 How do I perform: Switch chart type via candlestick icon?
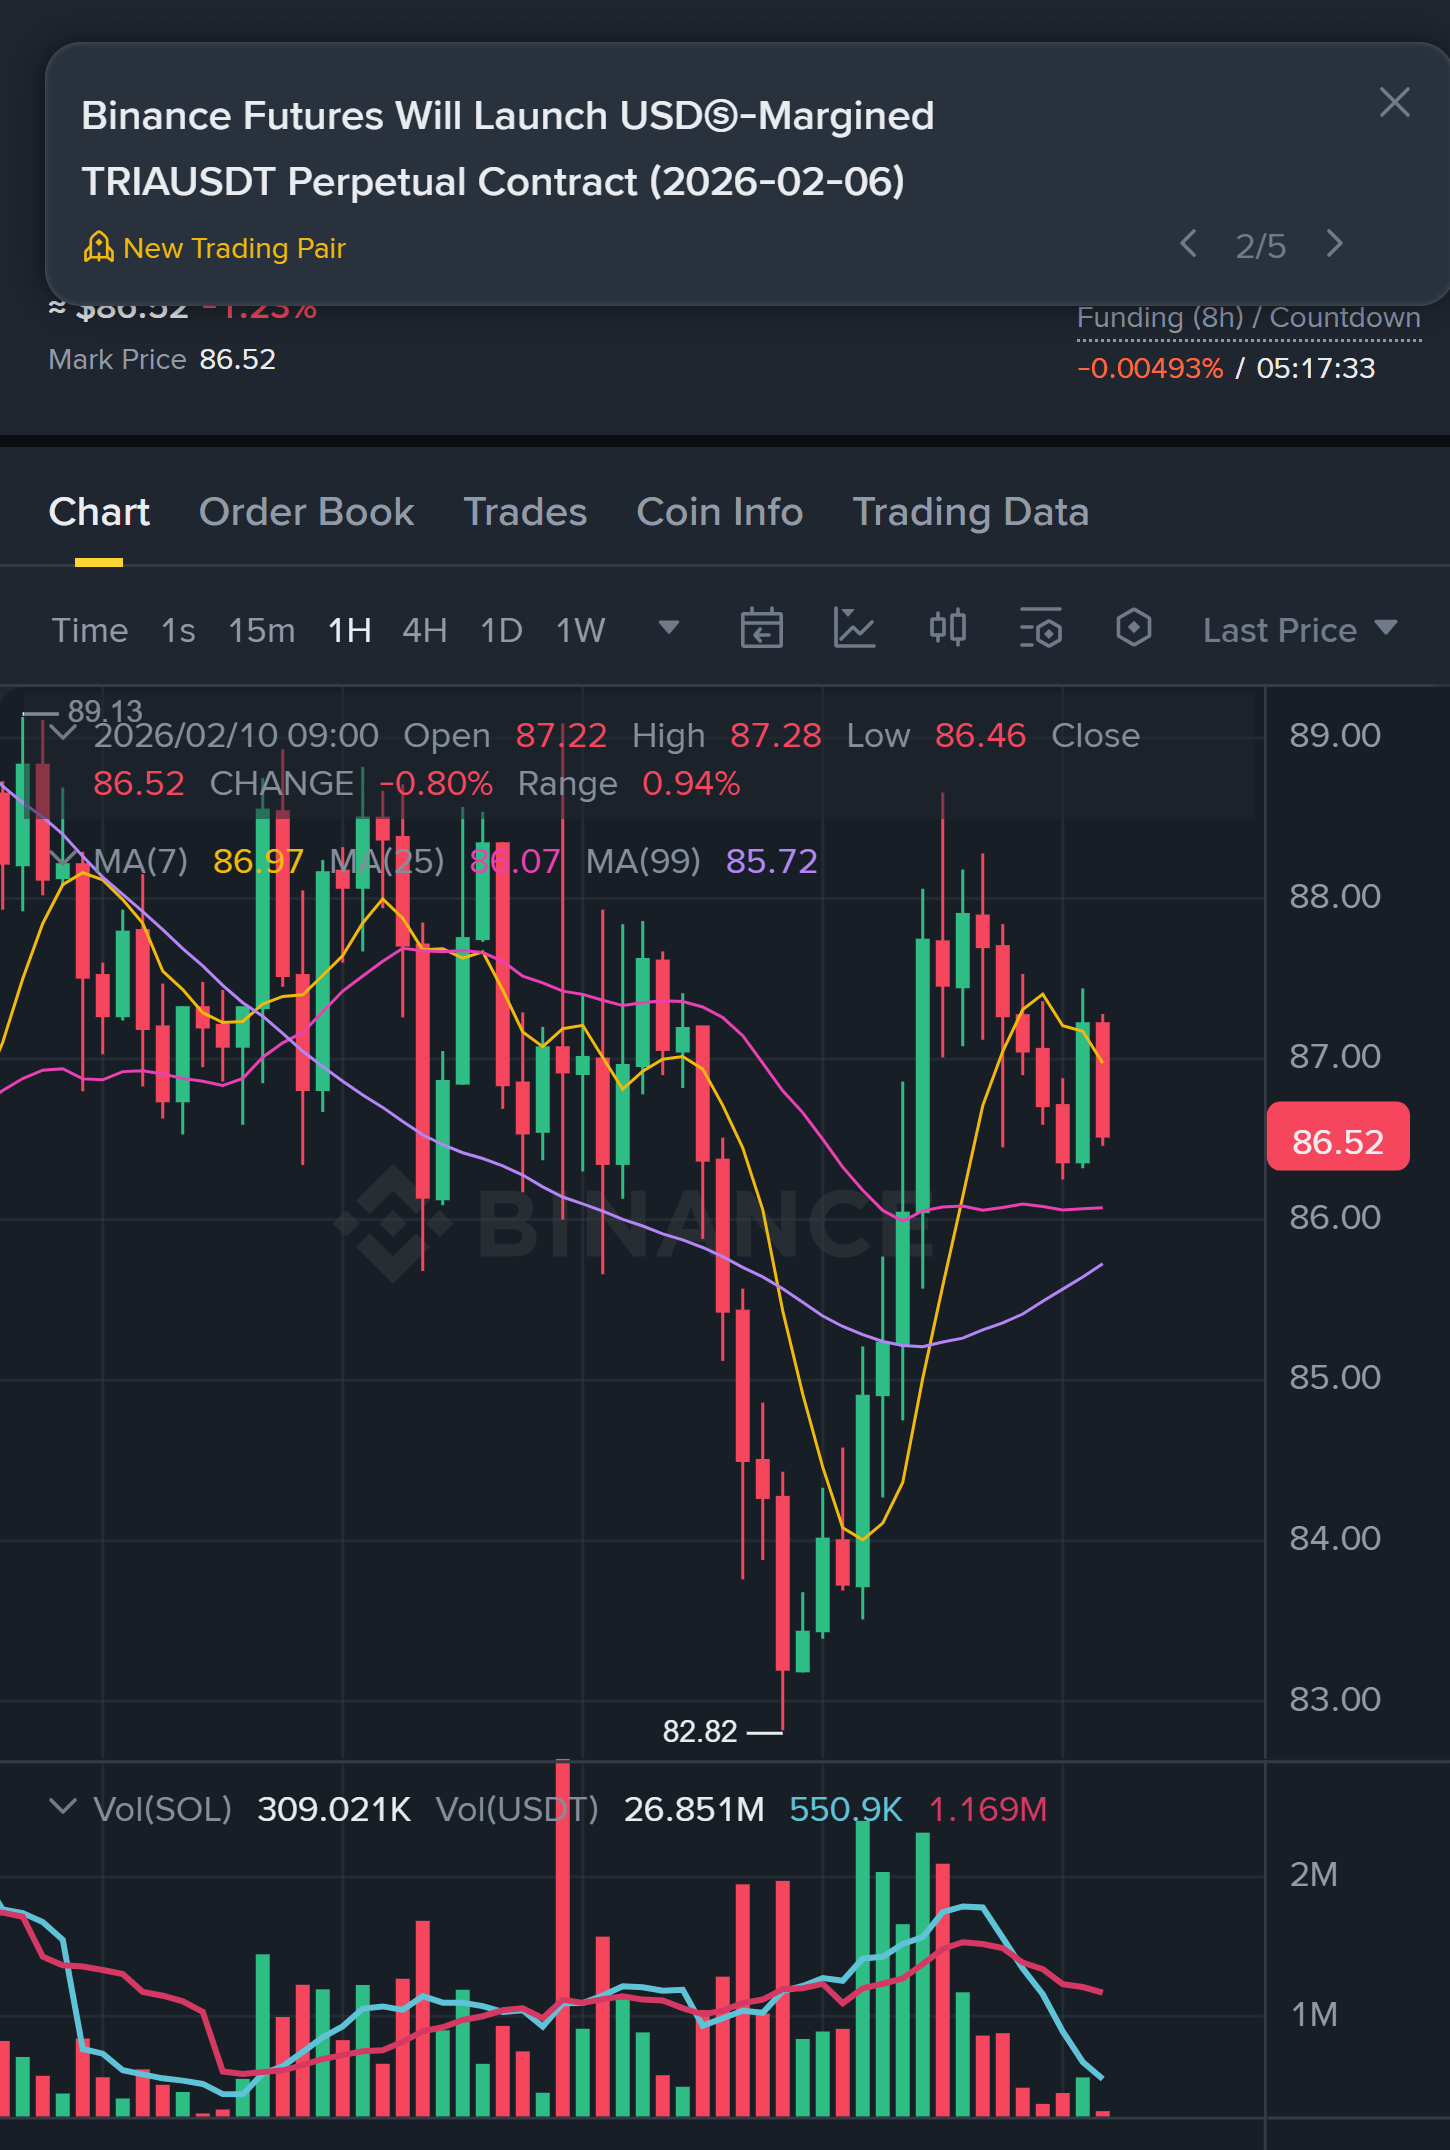(x=947, y=629)
